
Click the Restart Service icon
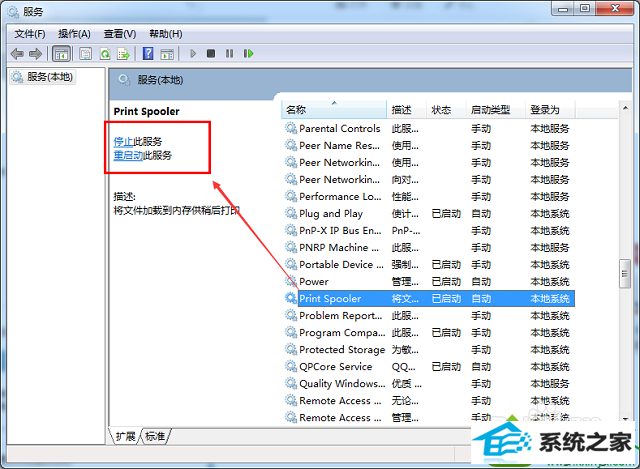(x=248, y=53)
